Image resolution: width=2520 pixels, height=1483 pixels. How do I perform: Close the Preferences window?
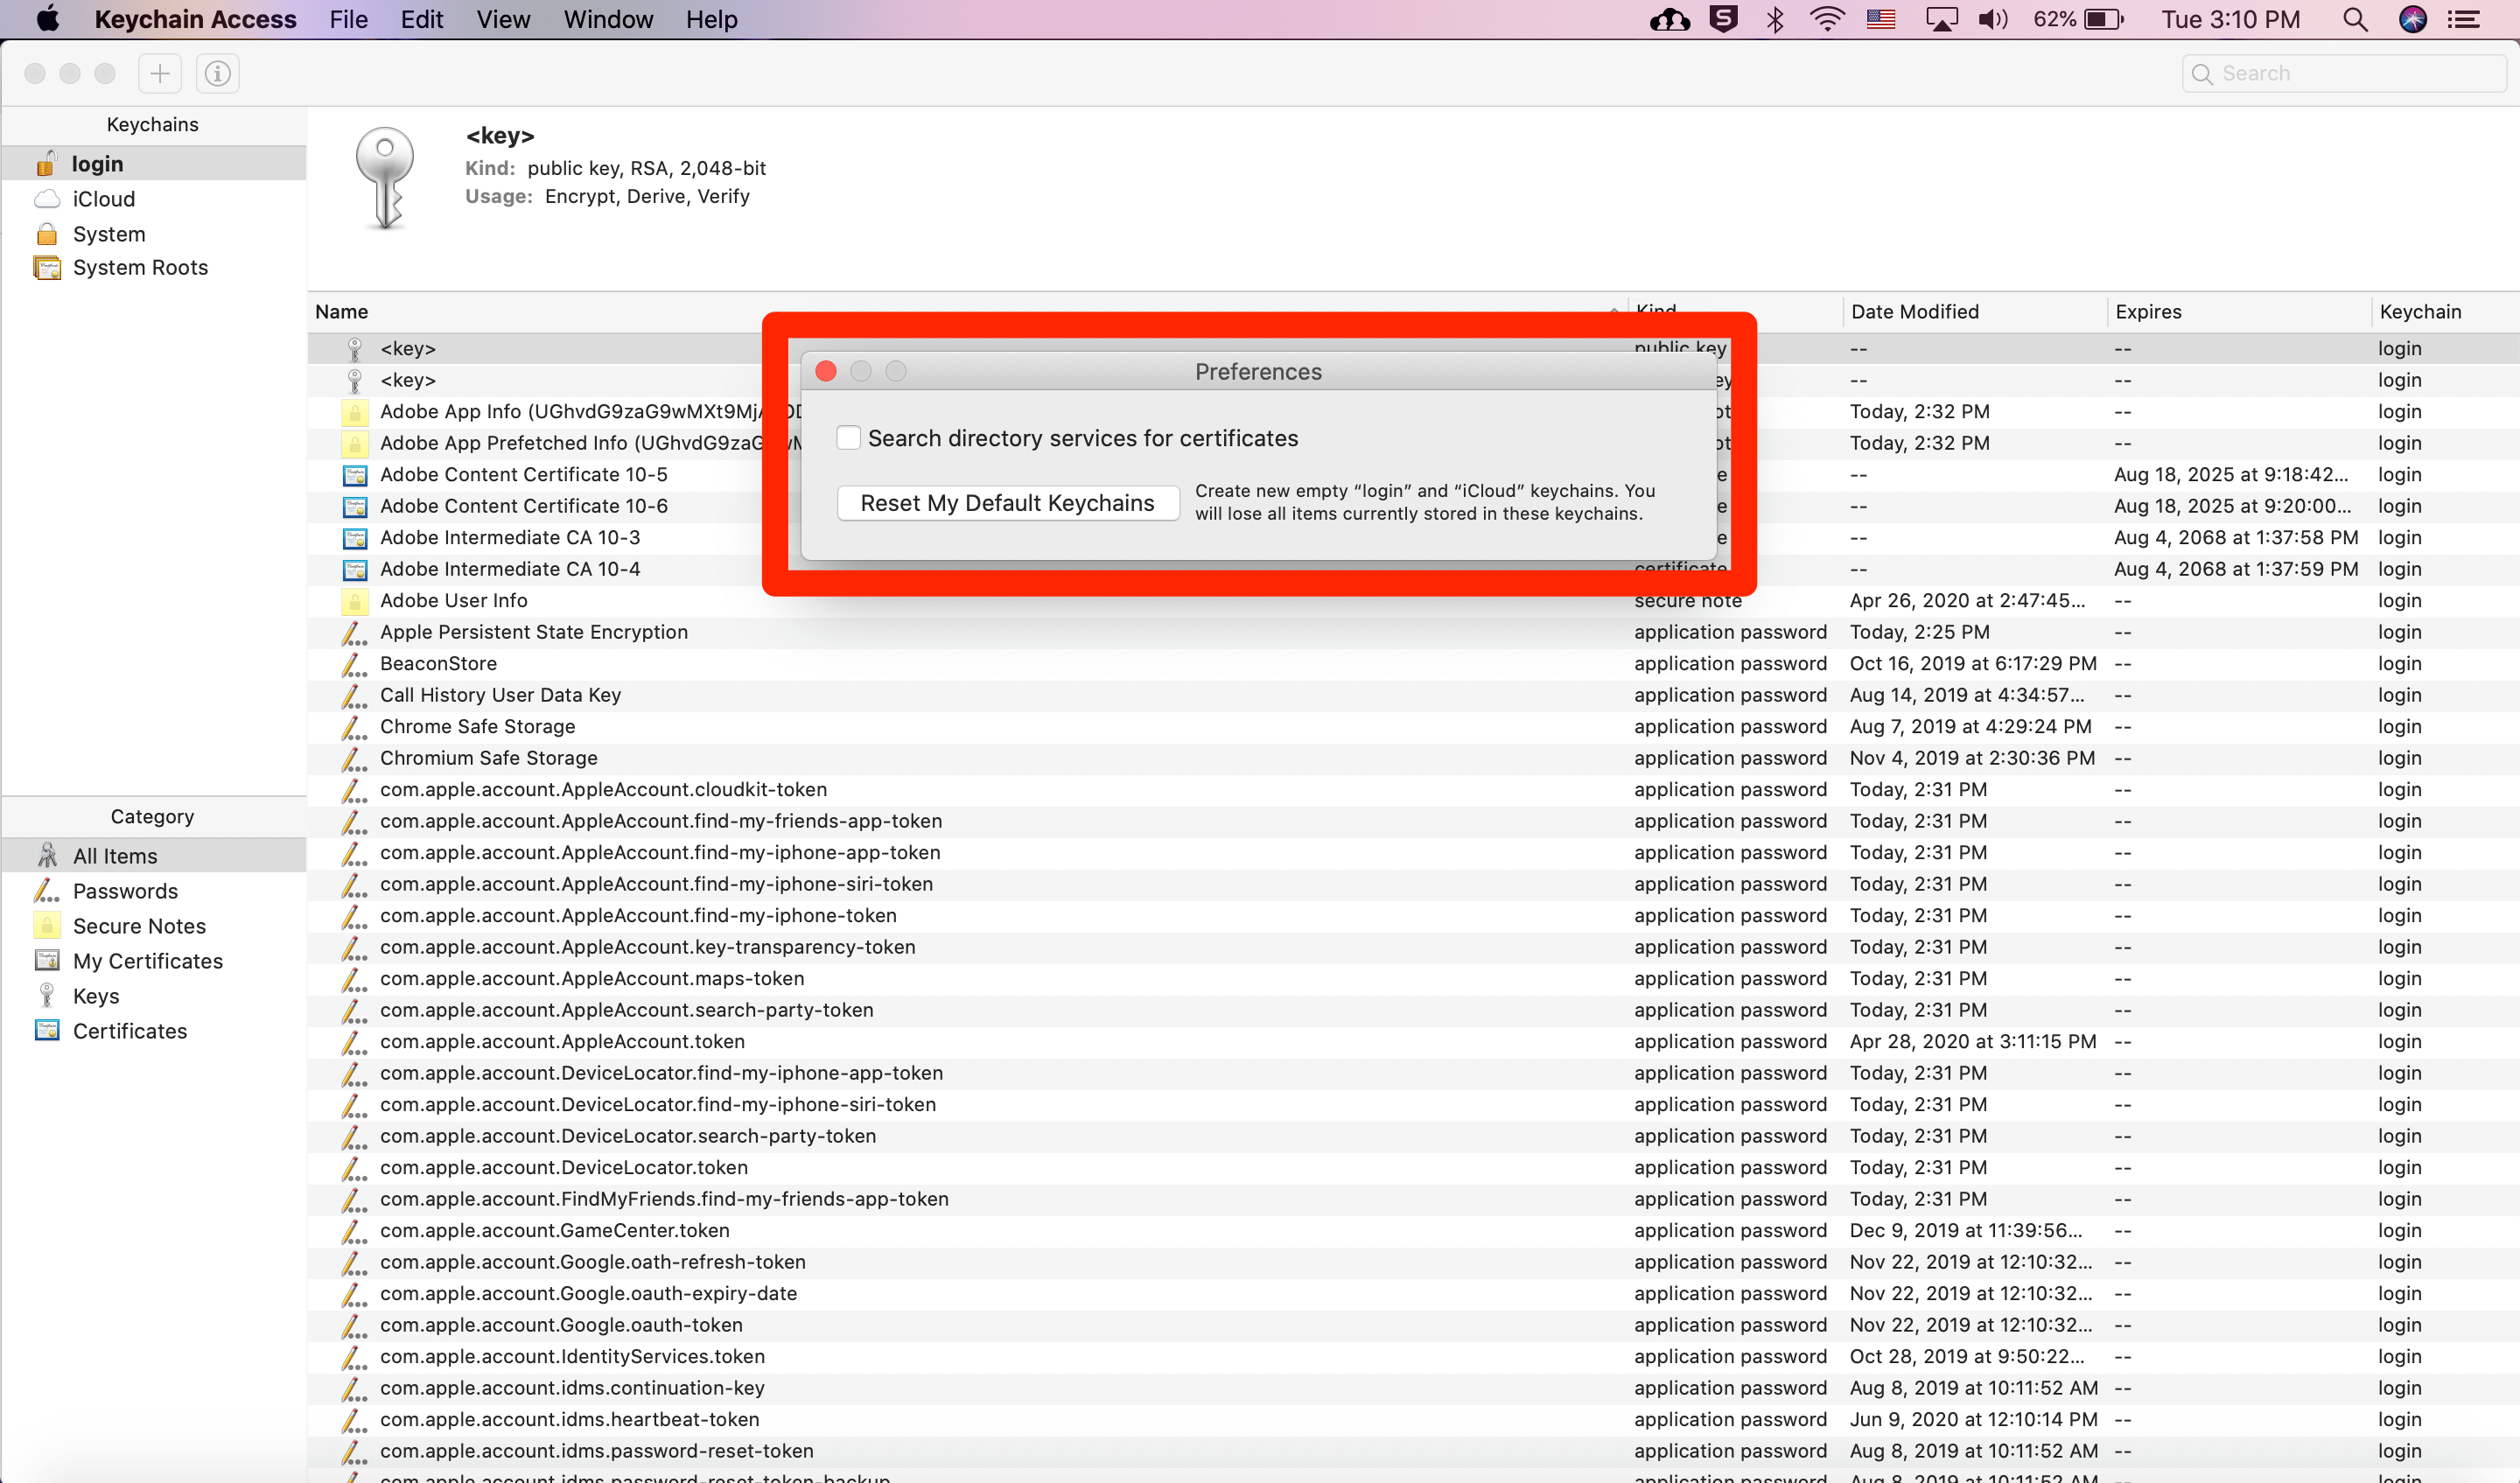(x=826, y=372)
